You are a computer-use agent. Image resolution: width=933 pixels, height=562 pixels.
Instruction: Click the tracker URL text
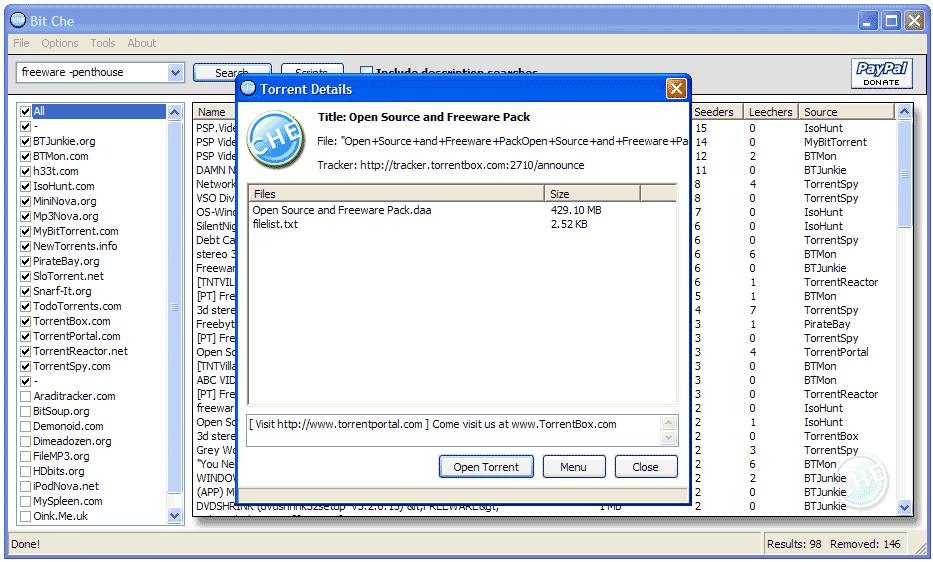pos(472,165)
